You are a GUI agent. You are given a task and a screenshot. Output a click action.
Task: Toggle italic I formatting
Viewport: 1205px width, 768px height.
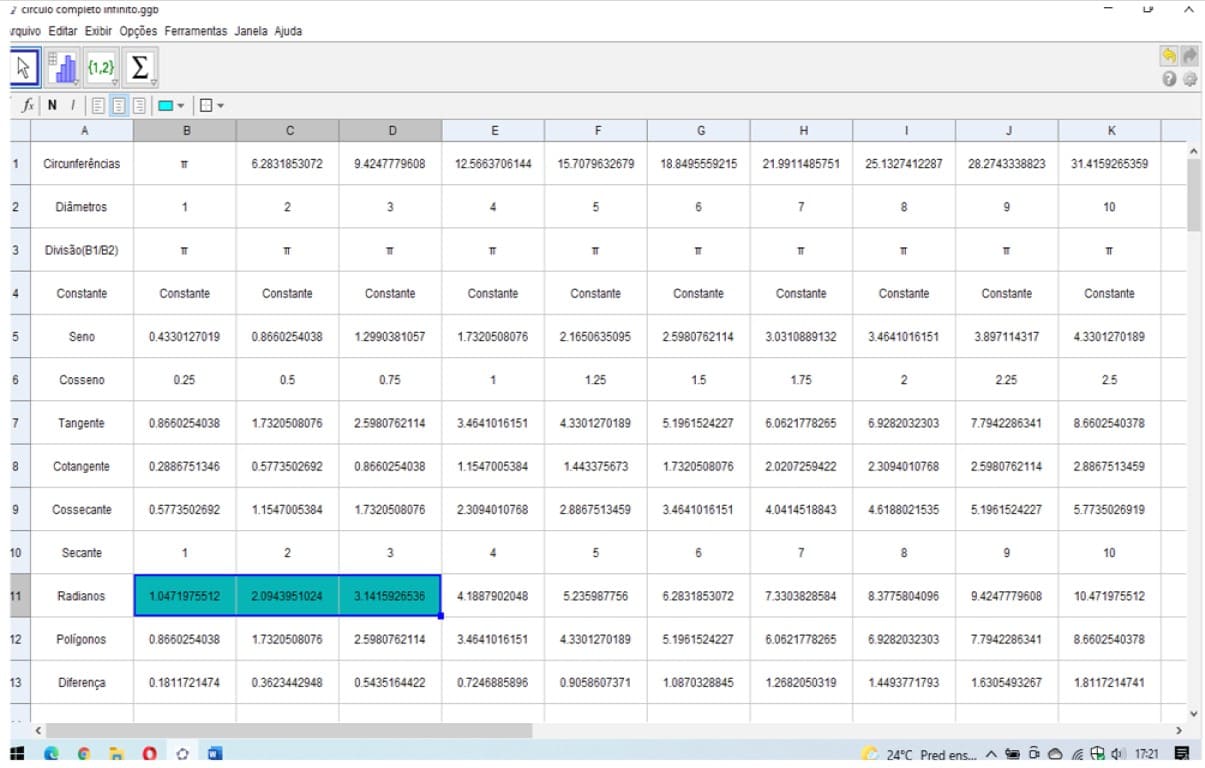tap(71, 105)
